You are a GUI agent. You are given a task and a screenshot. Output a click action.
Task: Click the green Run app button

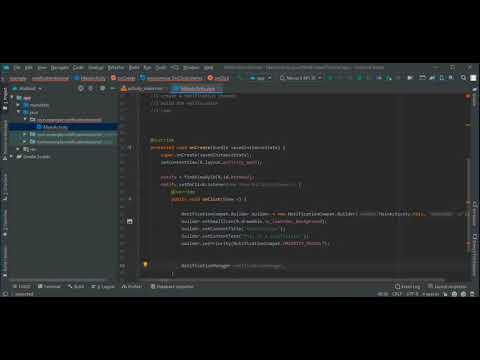330,78
